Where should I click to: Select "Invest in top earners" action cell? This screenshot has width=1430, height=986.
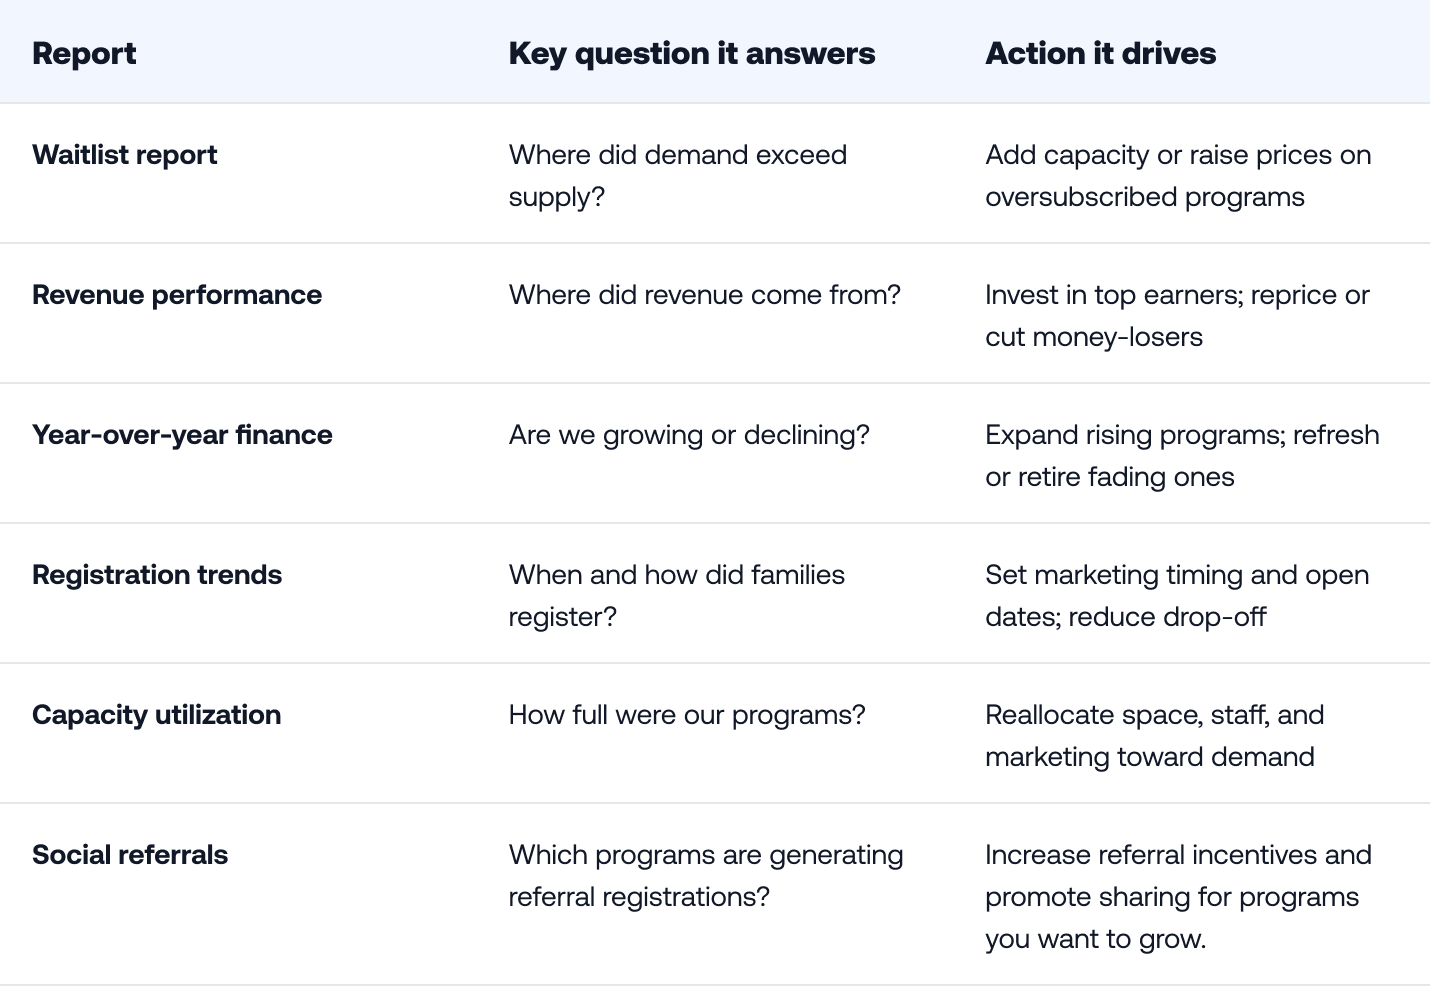[1177, 316]
